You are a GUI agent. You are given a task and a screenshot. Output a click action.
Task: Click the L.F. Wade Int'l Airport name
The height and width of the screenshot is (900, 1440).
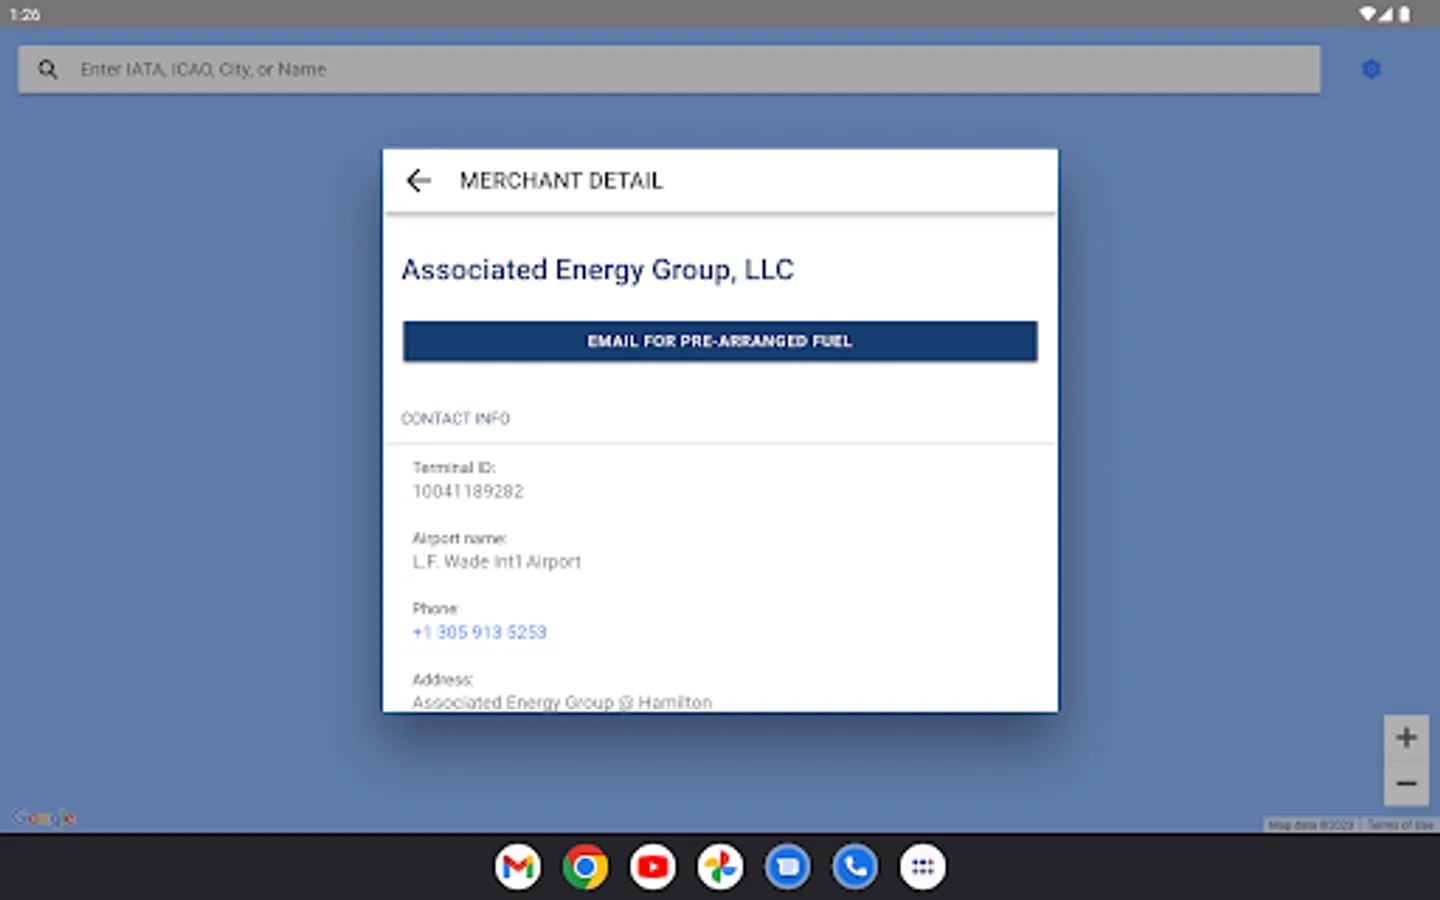click(497, 562)
